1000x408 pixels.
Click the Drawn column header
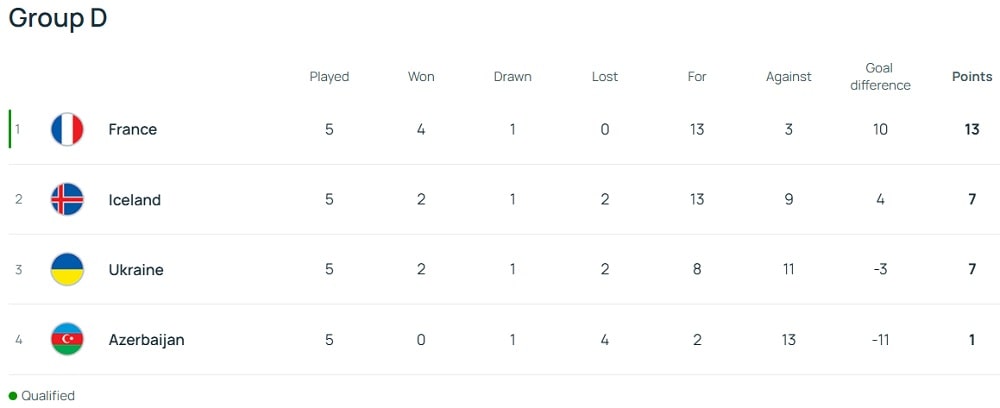click(513, 77)
